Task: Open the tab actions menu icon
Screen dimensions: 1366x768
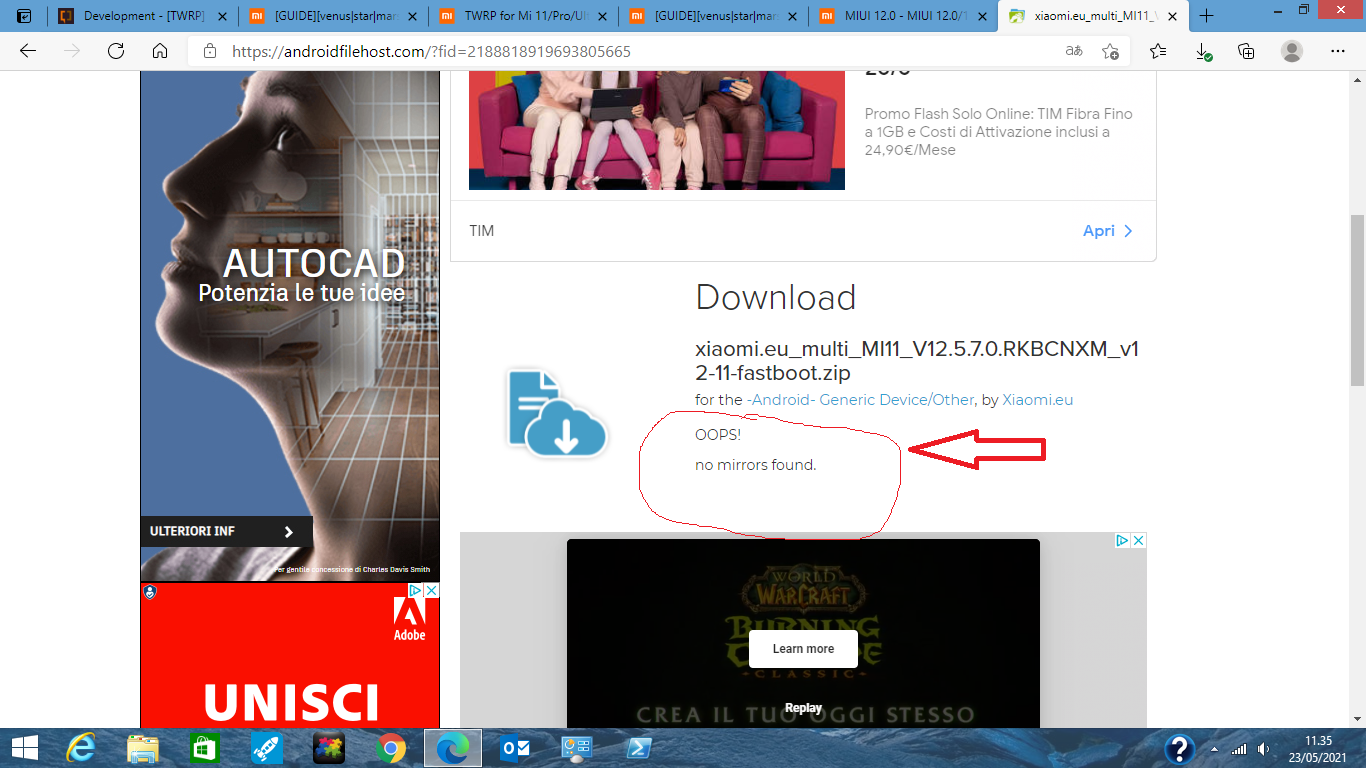Action: [24, 16]
